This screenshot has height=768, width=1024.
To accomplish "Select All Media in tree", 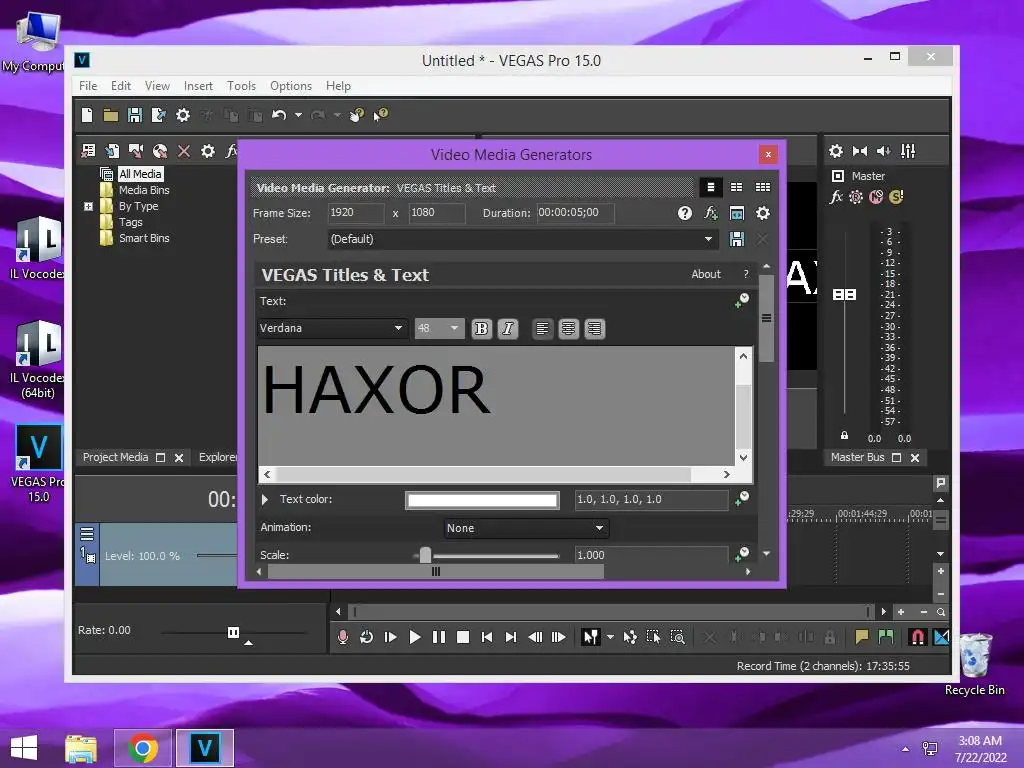I will 140,174.
